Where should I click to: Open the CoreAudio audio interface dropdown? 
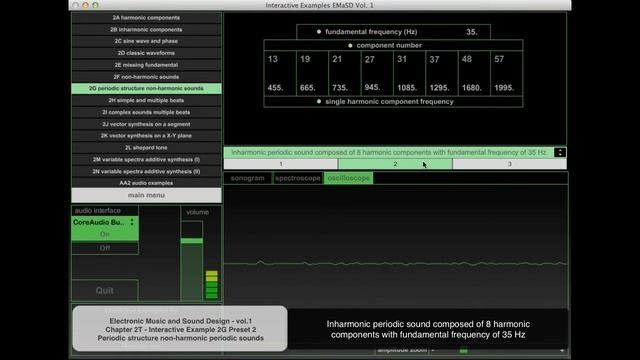[x=105, y=222]
